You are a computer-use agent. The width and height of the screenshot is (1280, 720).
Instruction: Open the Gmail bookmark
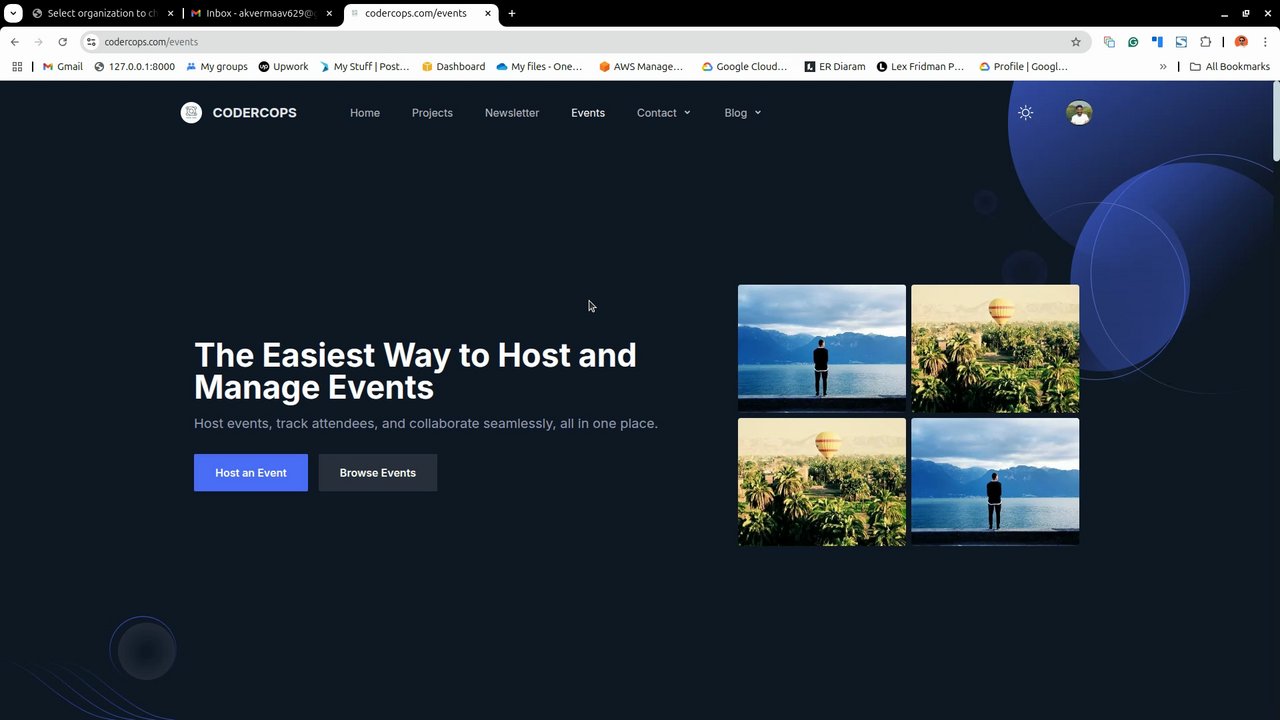(x=62, y=67)
